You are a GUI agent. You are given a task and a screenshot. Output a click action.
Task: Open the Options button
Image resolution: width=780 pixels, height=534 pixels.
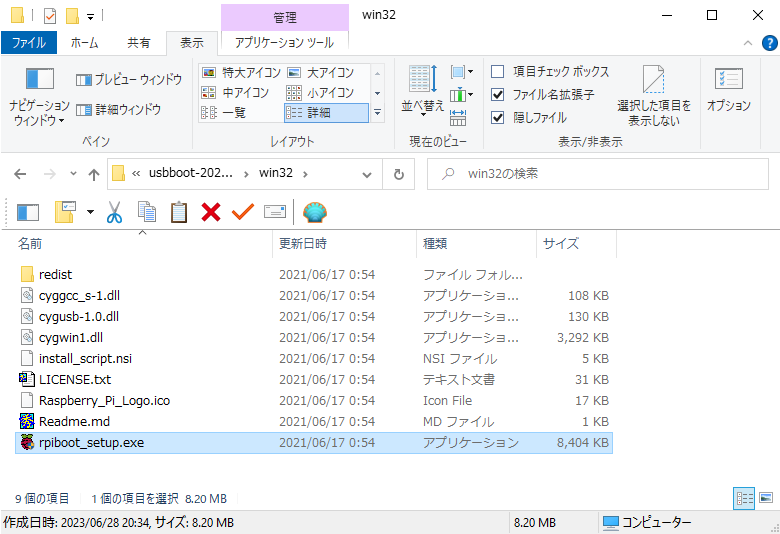tap(729, 90)
